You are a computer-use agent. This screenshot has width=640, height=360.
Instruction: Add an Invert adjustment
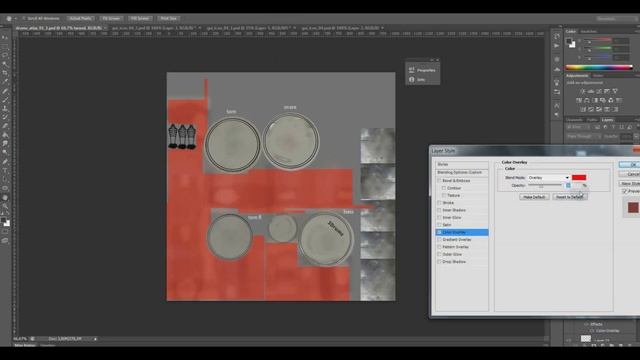pos(582,109)
